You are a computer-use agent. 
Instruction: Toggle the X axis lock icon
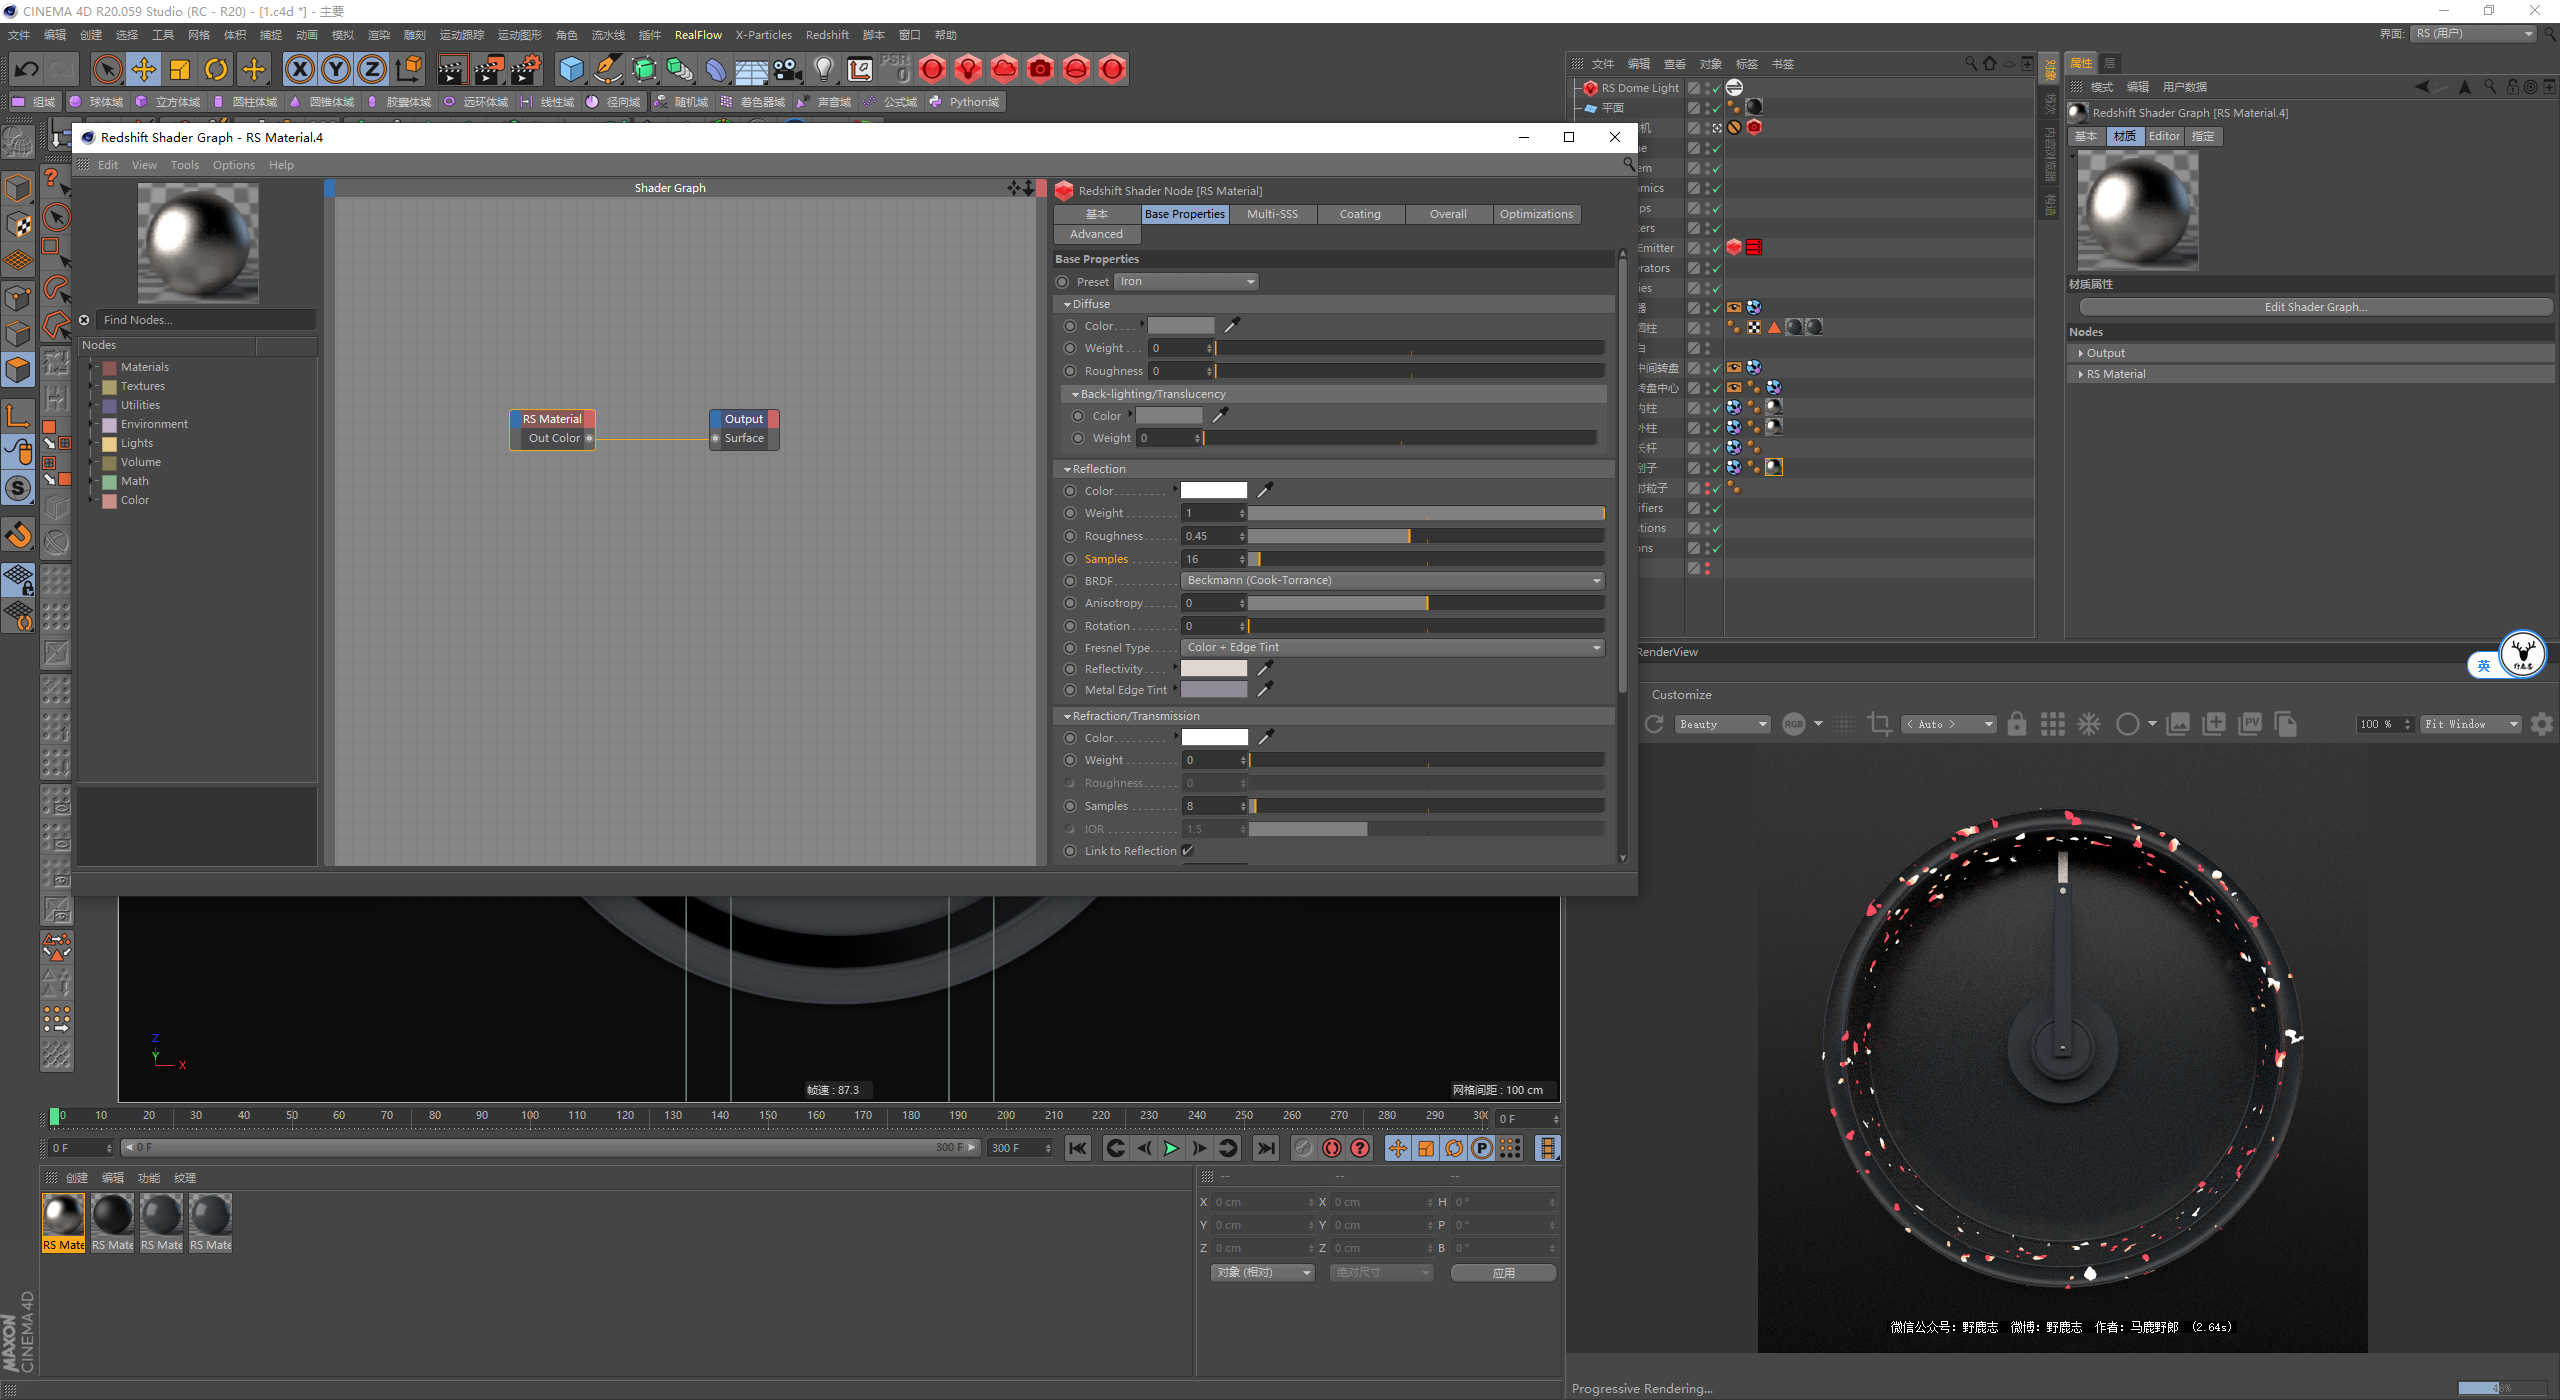pyautogui.click(x=299, y=69)
